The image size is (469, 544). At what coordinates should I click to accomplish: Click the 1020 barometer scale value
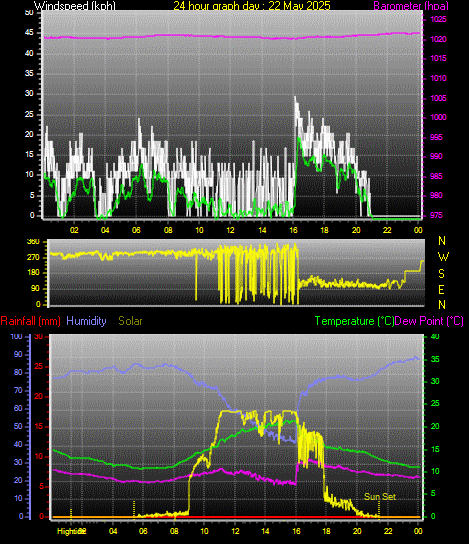[438, 39]
